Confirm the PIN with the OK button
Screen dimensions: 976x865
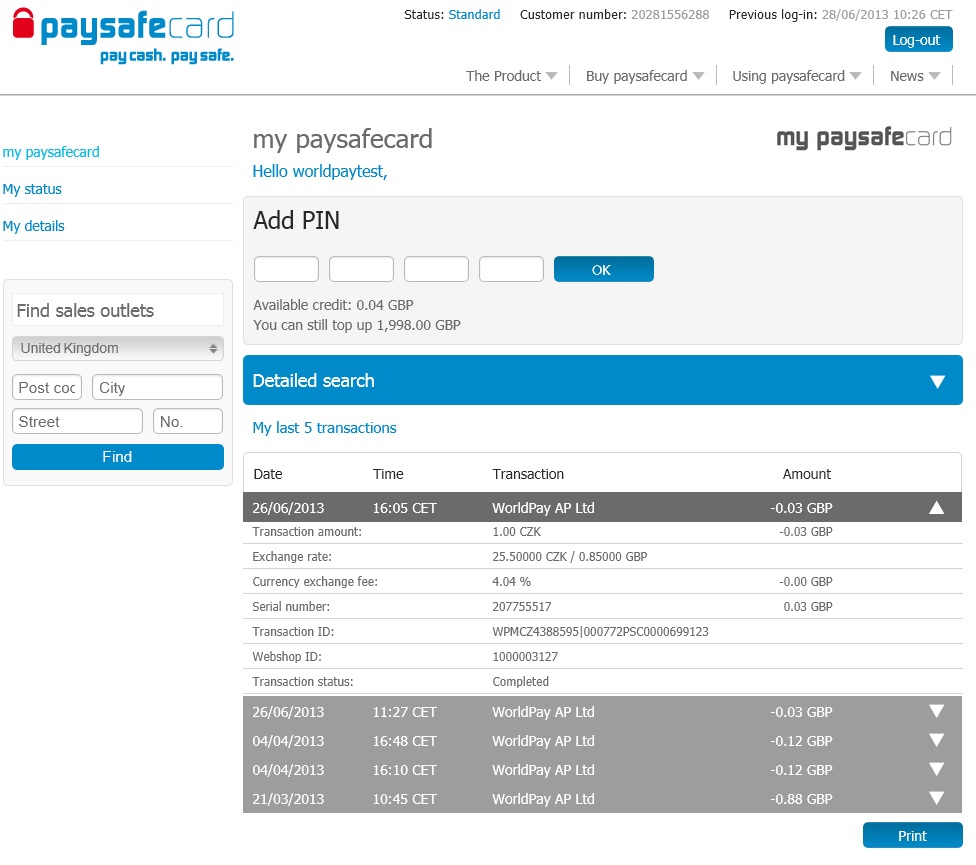[x=604, y=269]
